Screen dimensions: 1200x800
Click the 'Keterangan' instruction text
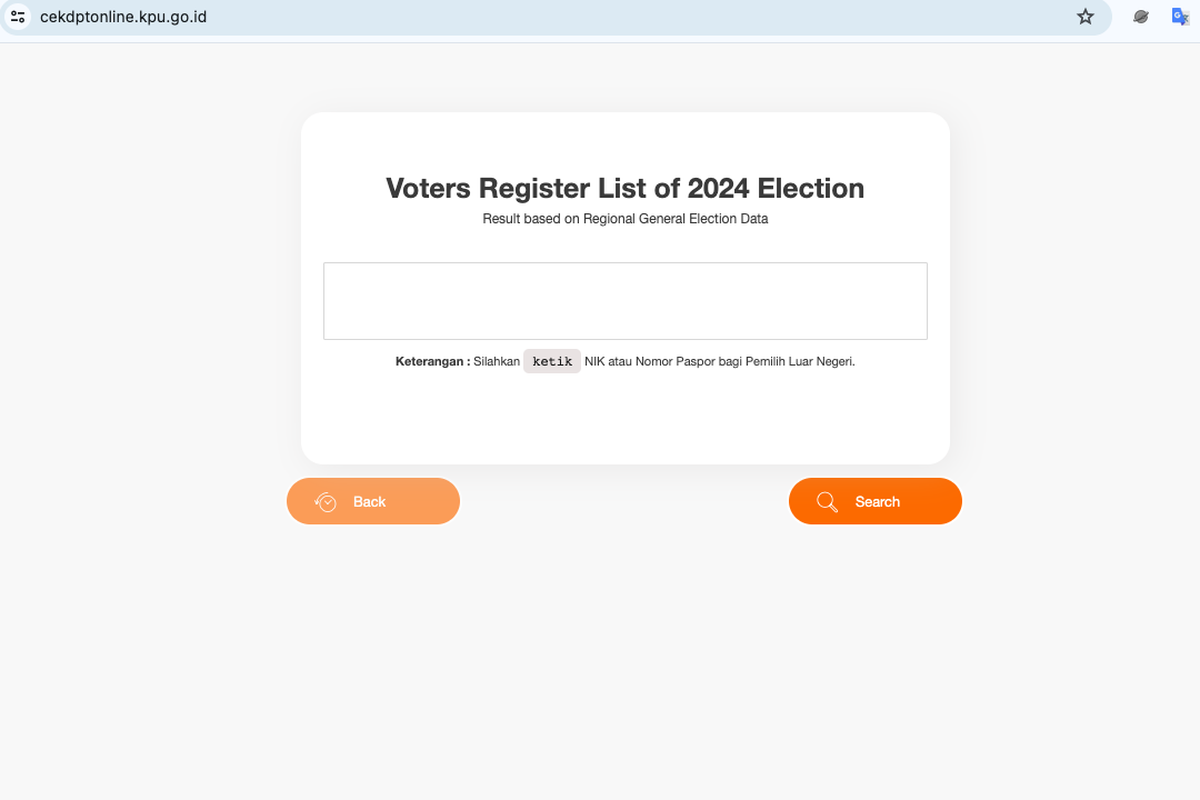(x=625, y=361)
